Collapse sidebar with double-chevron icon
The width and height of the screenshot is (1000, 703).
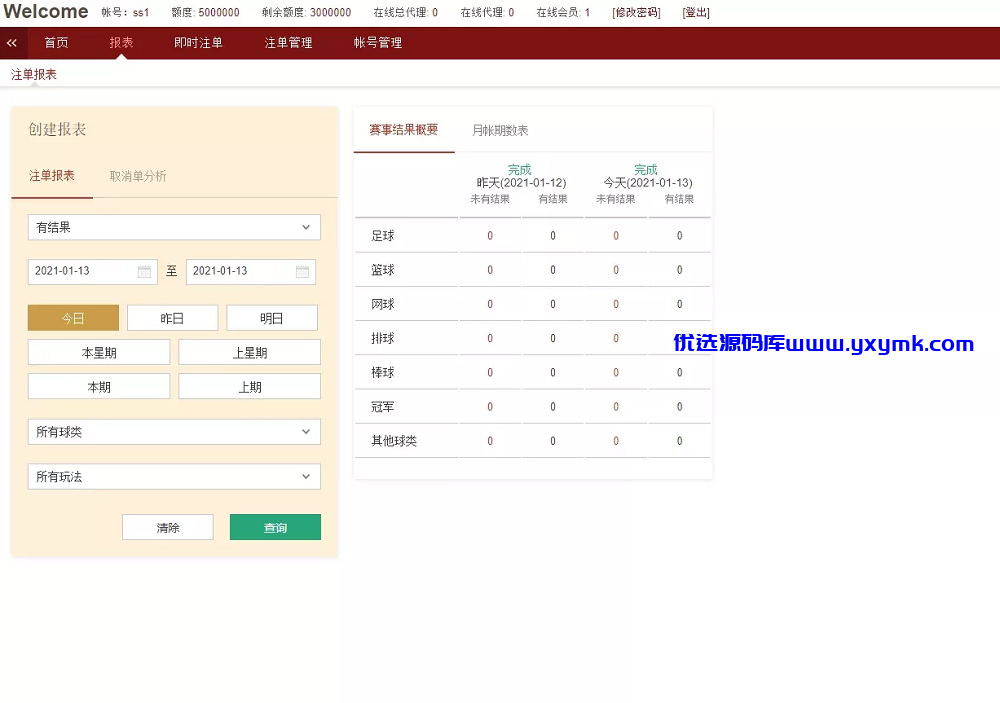[11, 43]
